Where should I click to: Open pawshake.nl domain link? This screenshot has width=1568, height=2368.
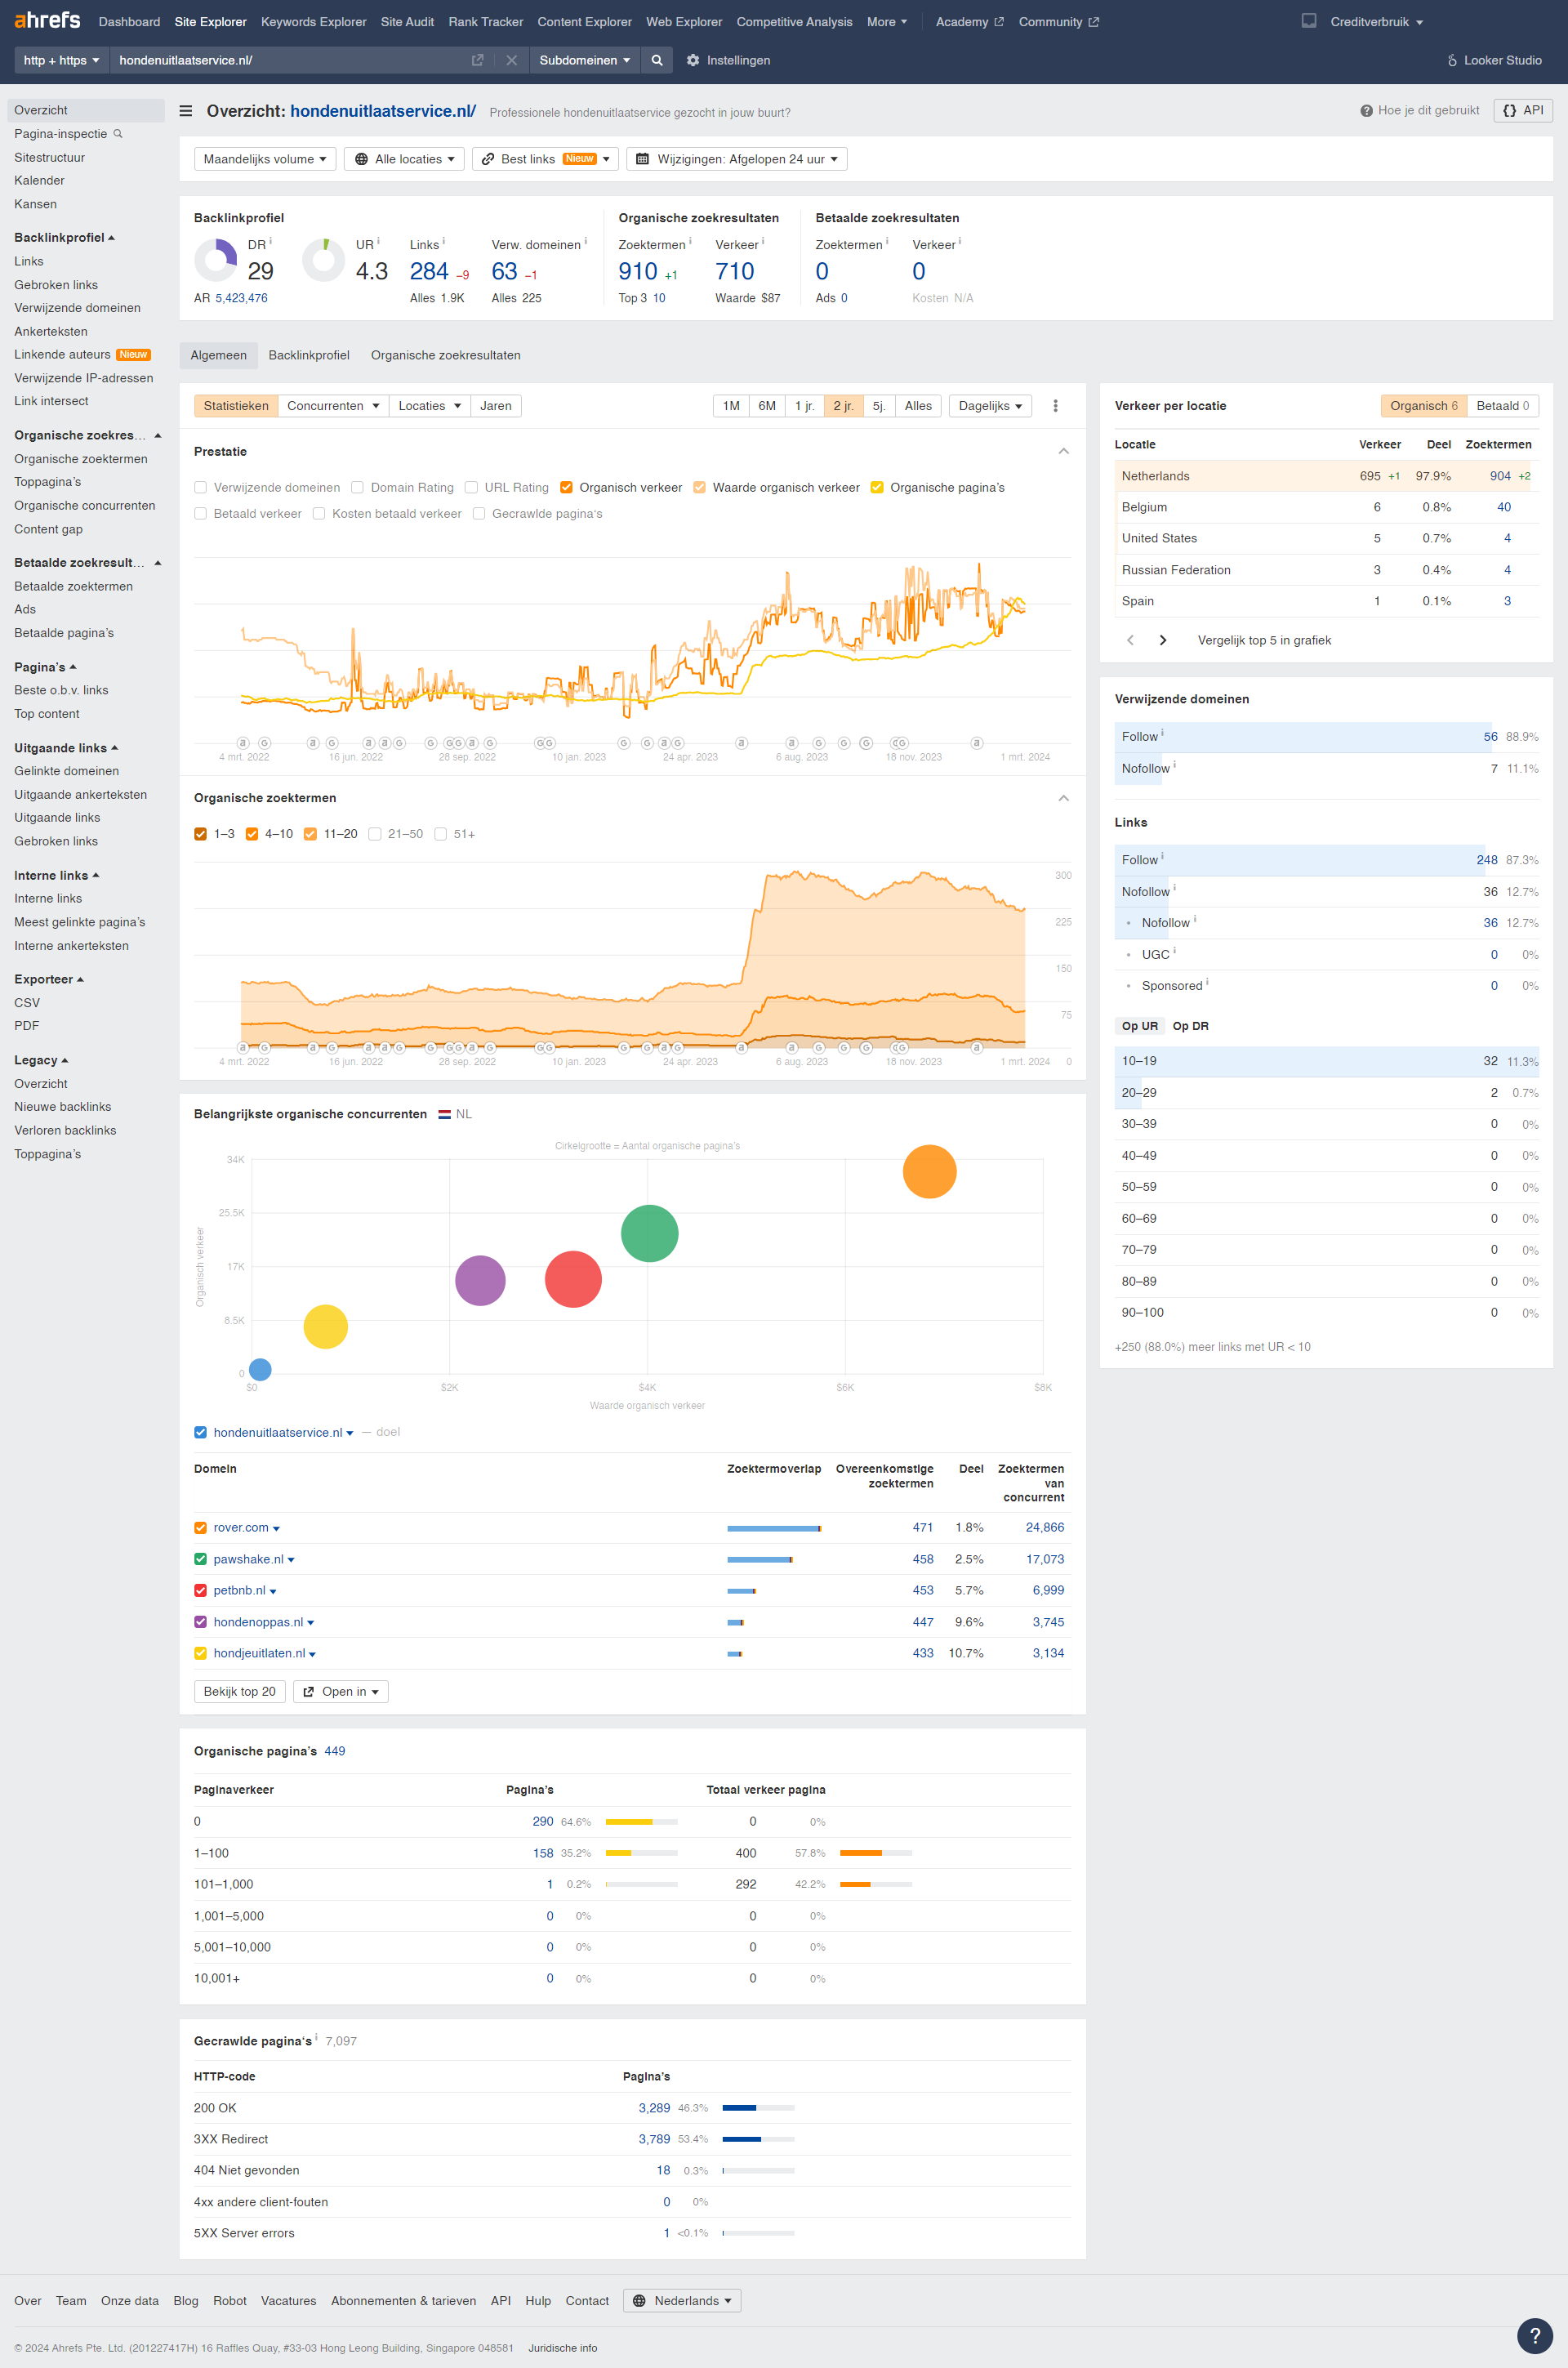(x=248, y=1560)
